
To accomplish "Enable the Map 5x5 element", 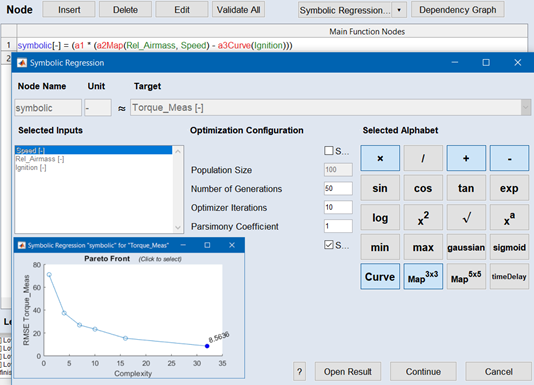I will coord(466,276).
